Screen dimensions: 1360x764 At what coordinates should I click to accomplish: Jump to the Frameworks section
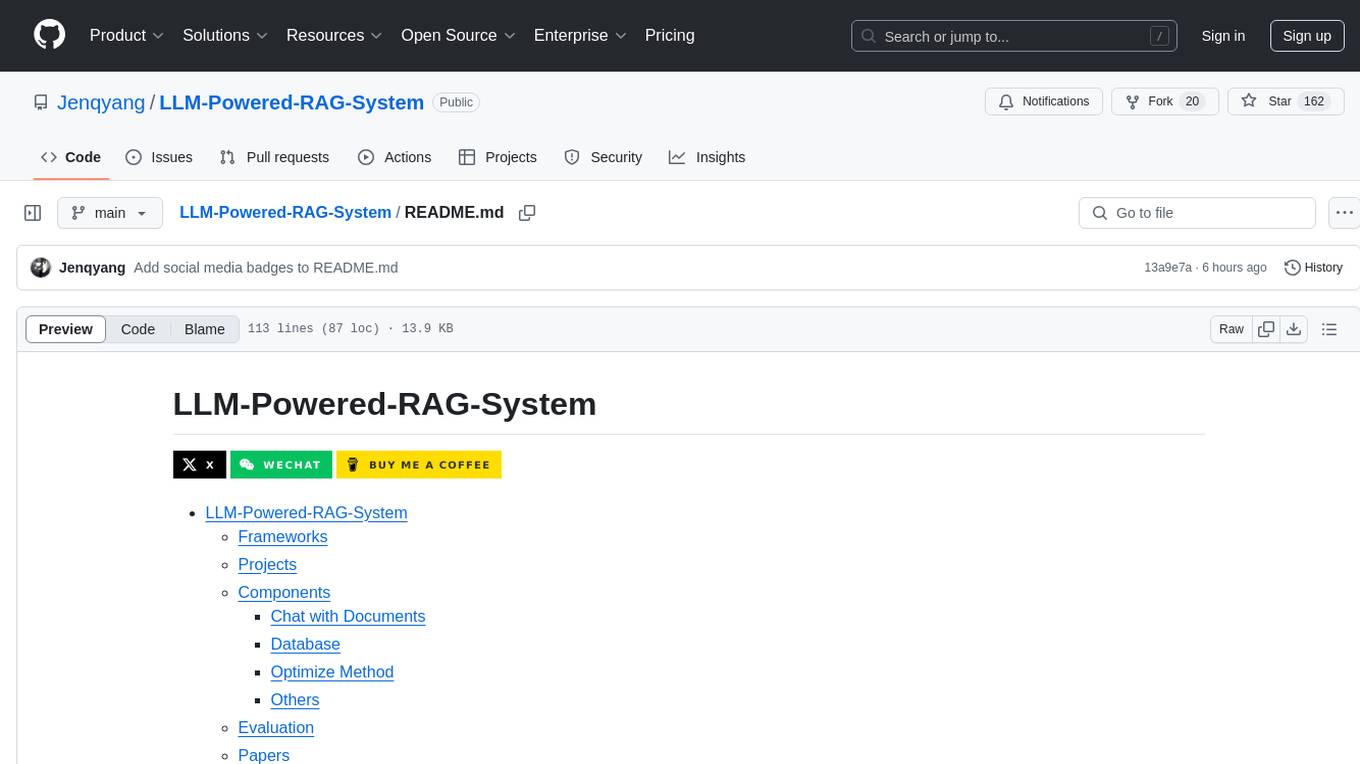pyautogui.click(x=283, y=537)
